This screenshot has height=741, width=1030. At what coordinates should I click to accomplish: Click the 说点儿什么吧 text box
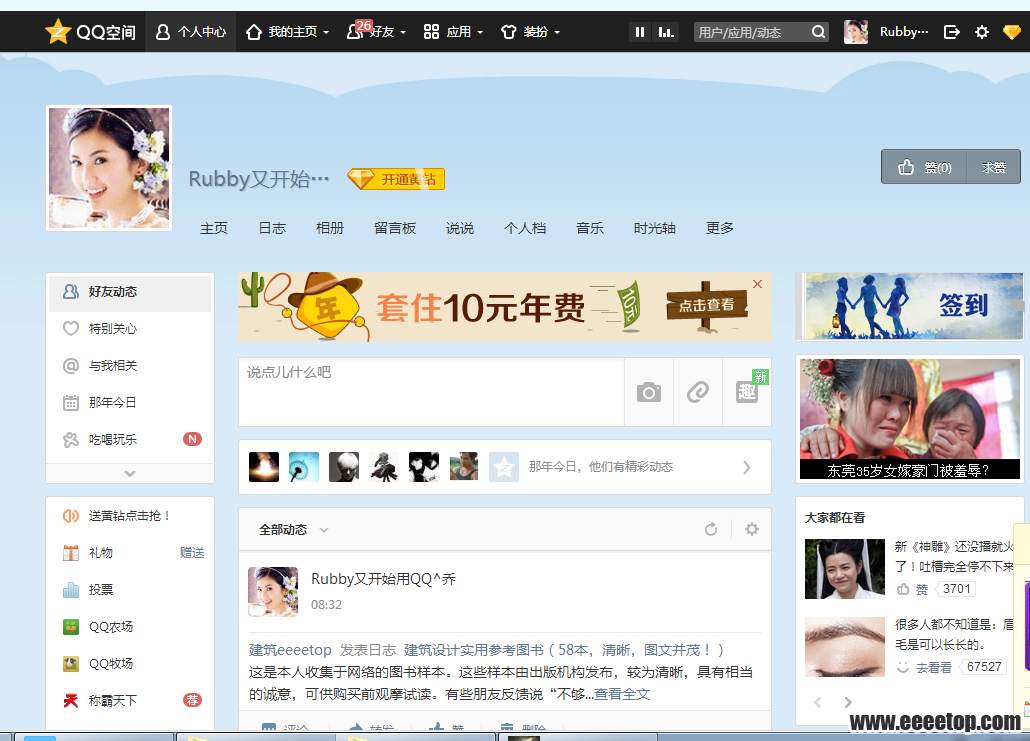click(x=432, y=392)
